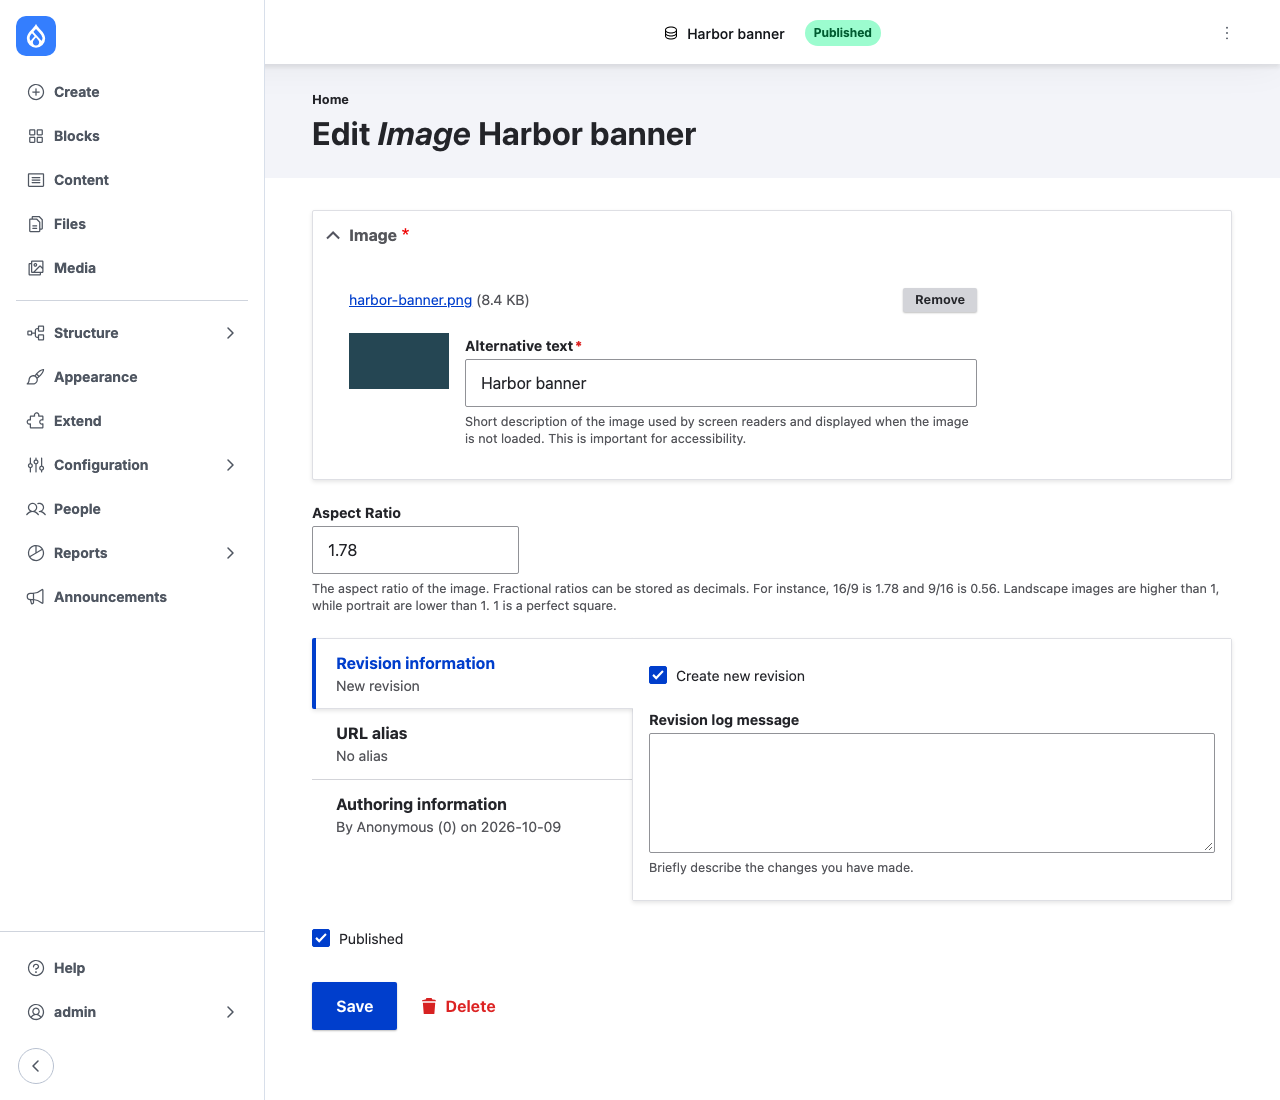1280x1100 pixels.
Task: Click the Save button
Action: pos(354,1006)
